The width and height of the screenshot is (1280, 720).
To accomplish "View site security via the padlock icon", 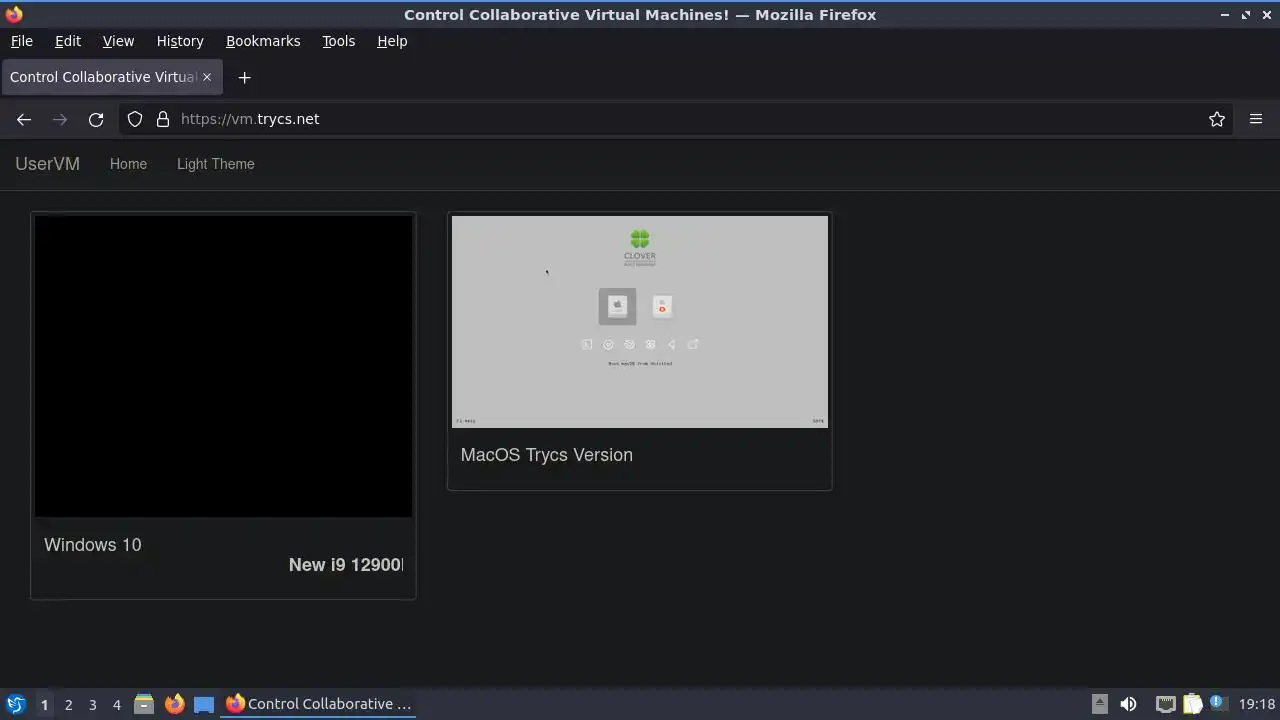I will (163, 119).
